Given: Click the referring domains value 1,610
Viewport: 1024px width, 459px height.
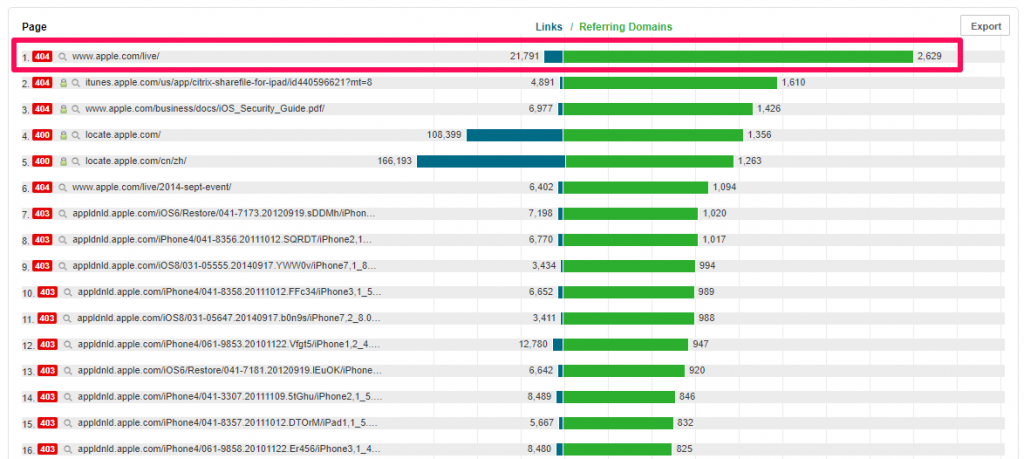Looking at the screenshot, I should [794, 83].
